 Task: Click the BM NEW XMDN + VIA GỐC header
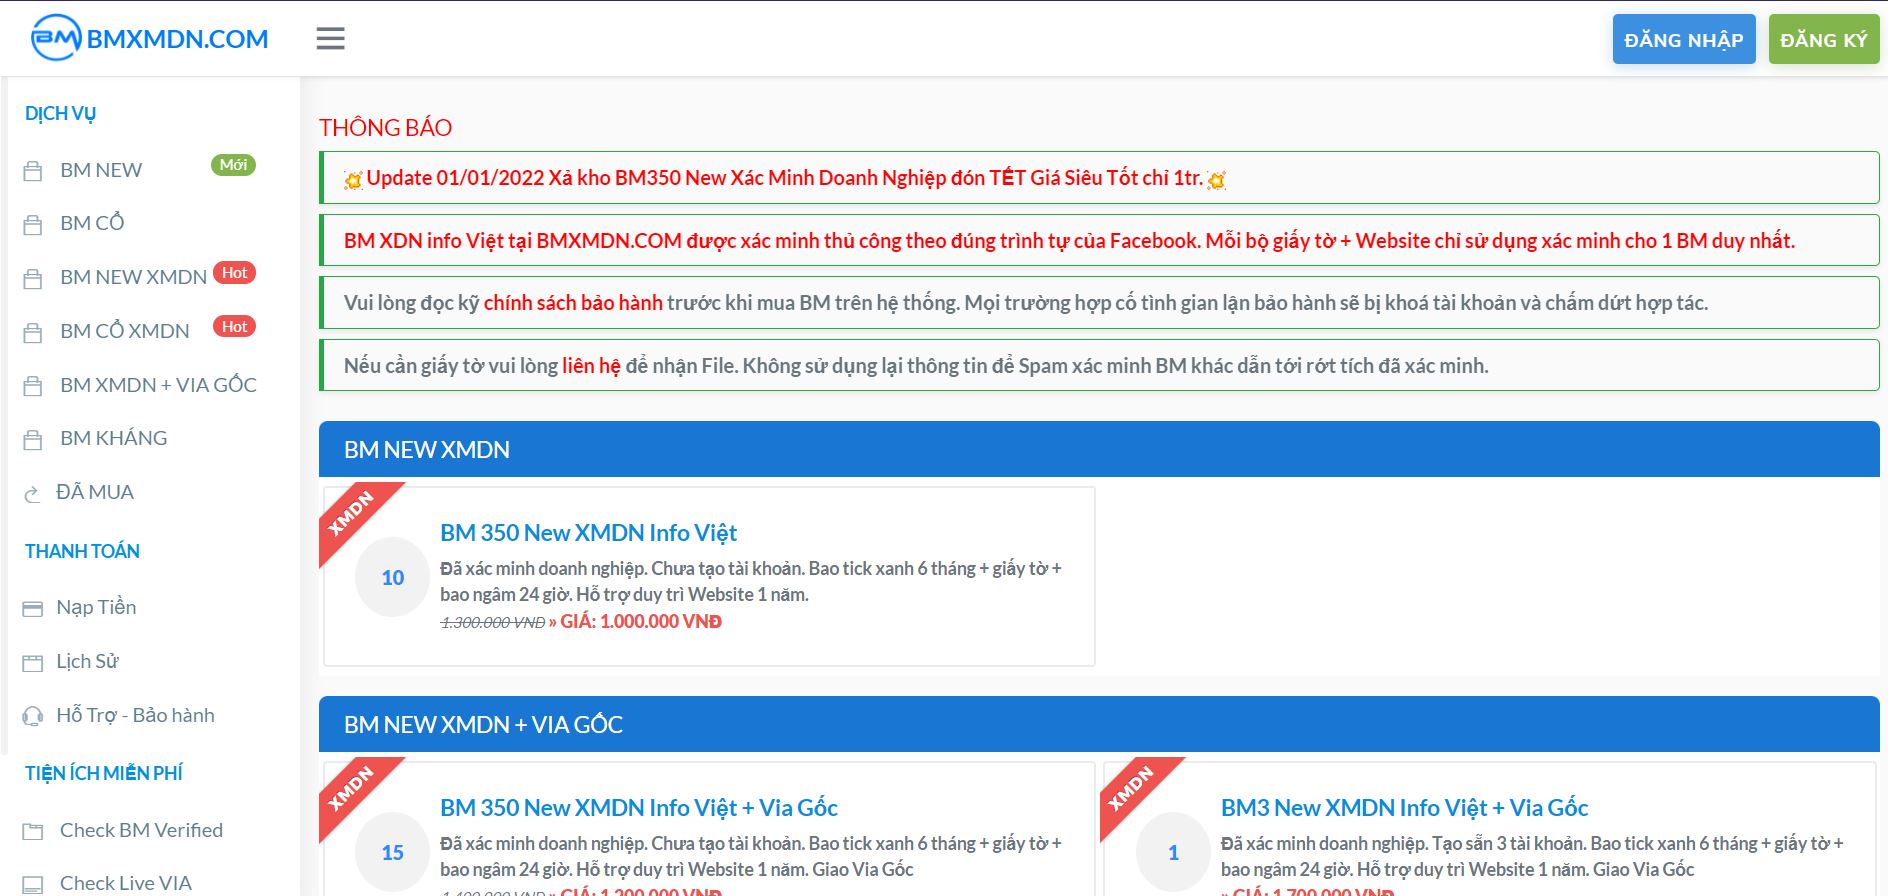[1099, 725]
